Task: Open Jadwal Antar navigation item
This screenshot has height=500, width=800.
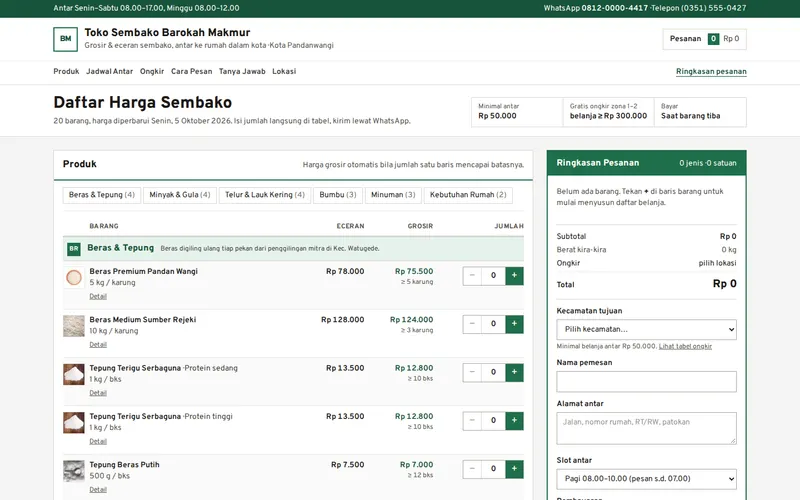Action: [x=109, y=71]
